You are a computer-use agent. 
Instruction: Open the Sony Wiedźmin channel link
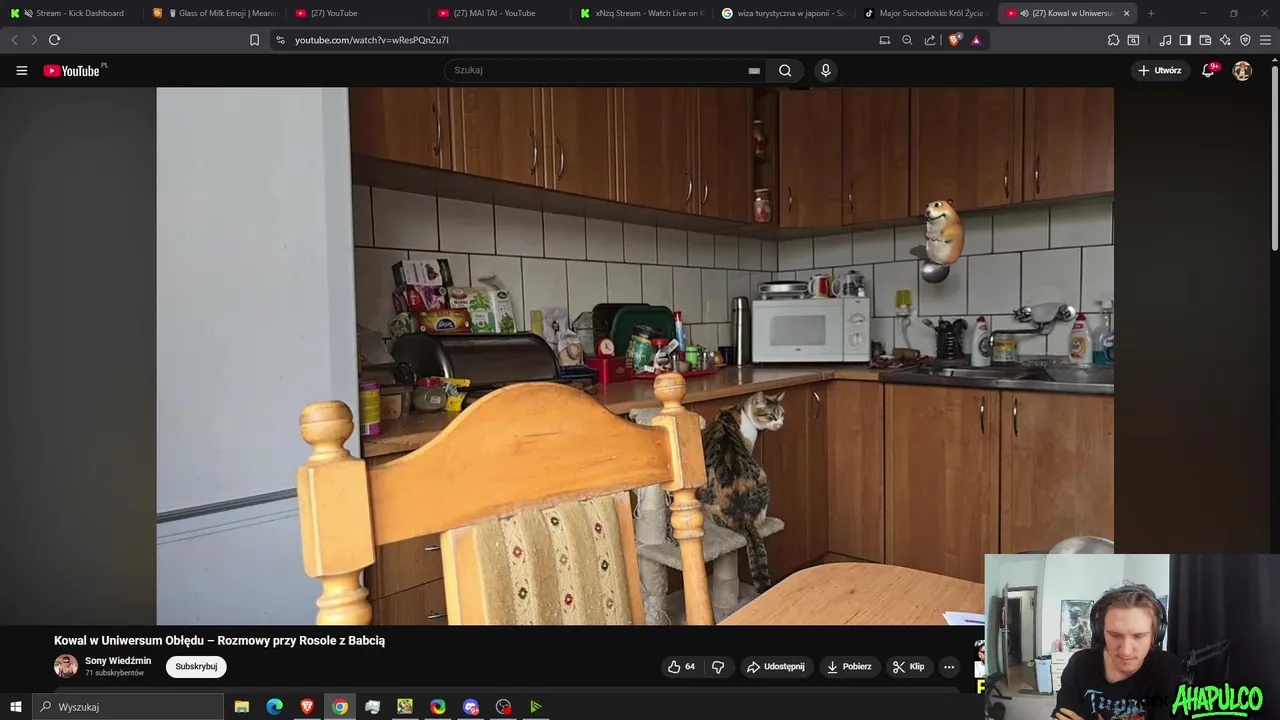[118, 660]
